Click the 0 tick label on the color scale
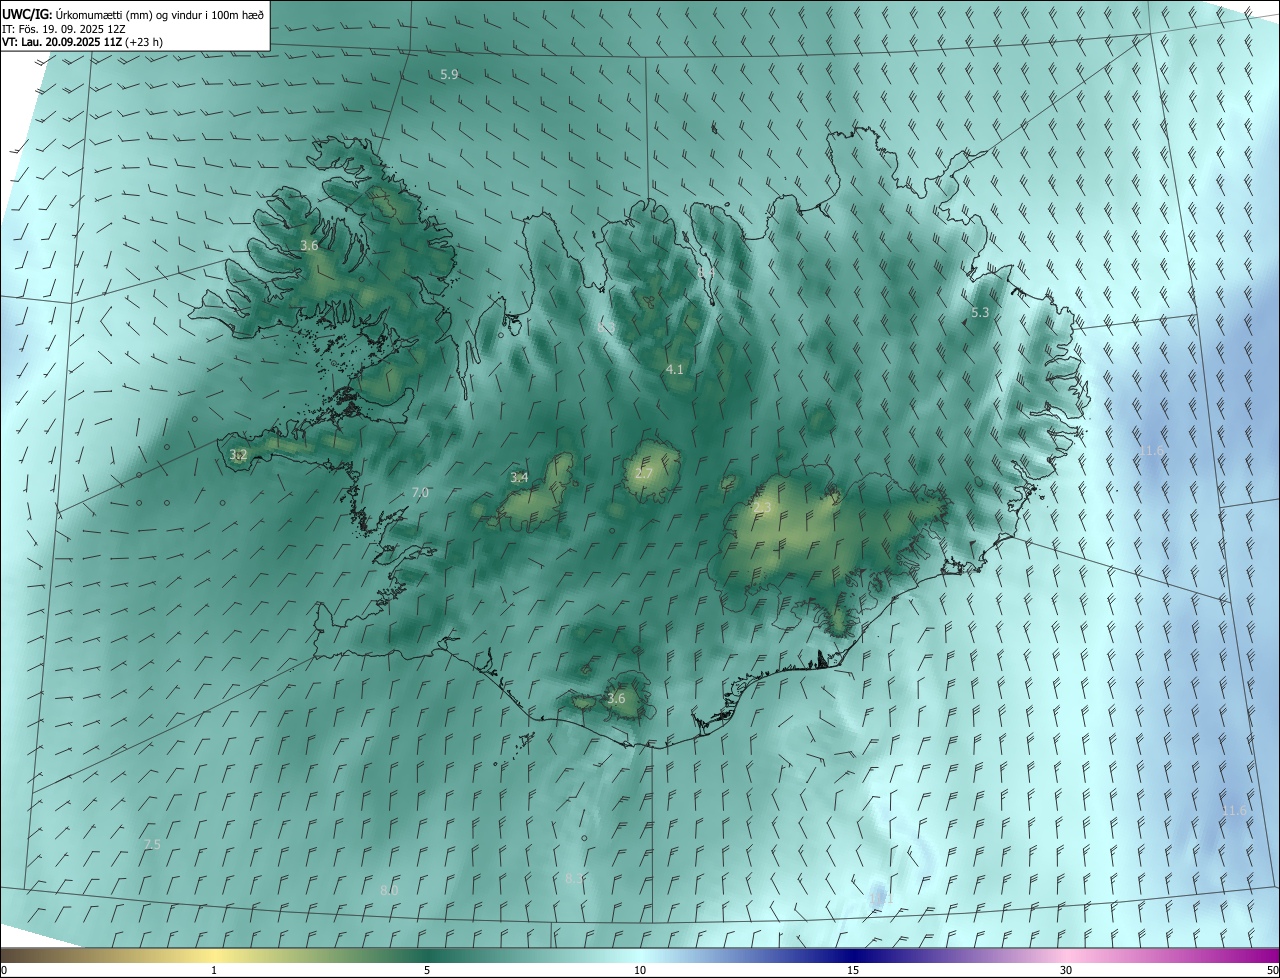The height and width of the screenshot is (978, 1280). point(4,970)
